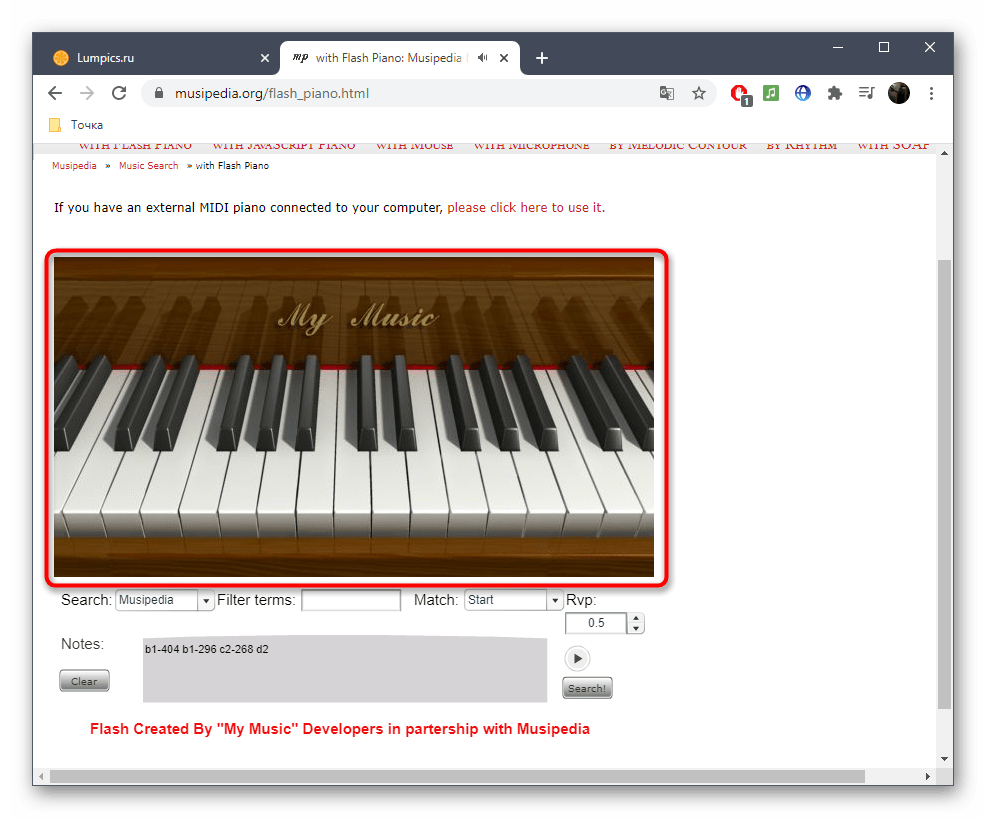Bookmark this page with the star icon
This screenshot has width=986, height=818.
click(x=699, y=93)
